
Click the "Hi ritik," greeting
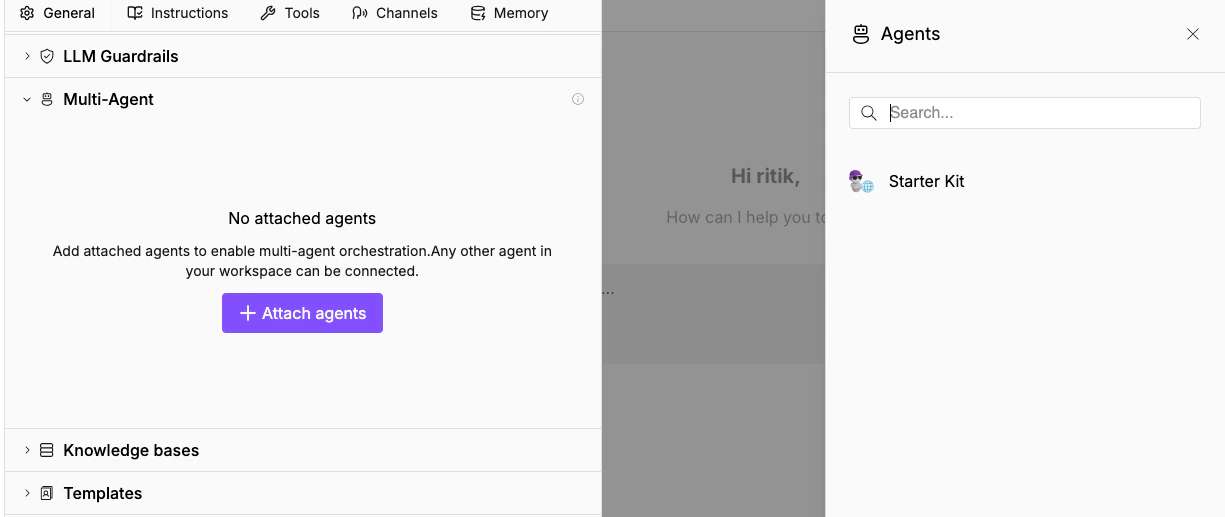(x=765, y=176)
